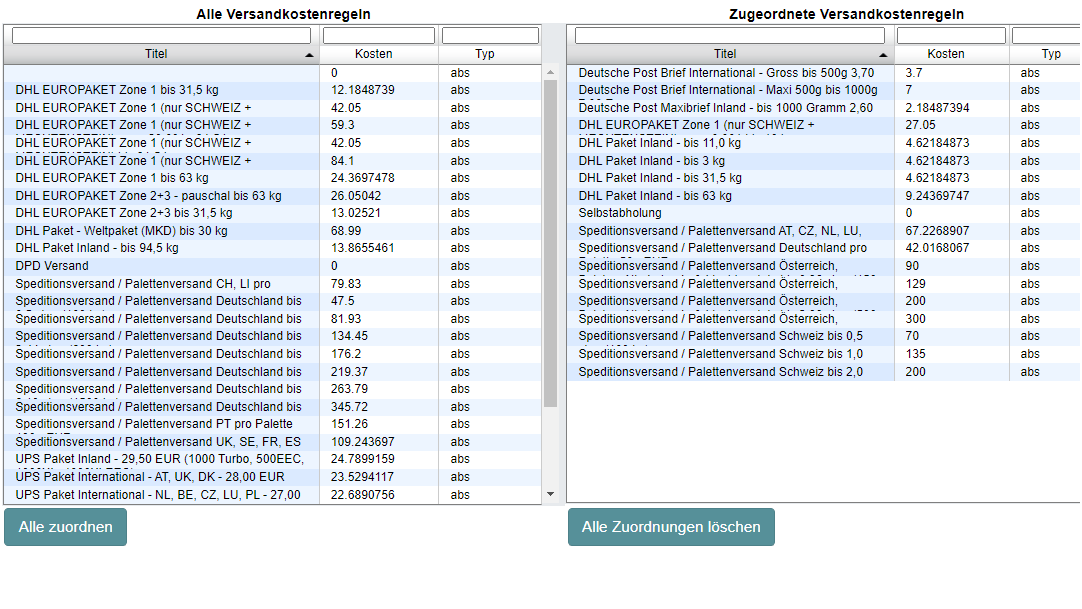The image size is (1082, 609).
Task: Click scrollbar down arrow of left table
Action: (x=550, y=494)
